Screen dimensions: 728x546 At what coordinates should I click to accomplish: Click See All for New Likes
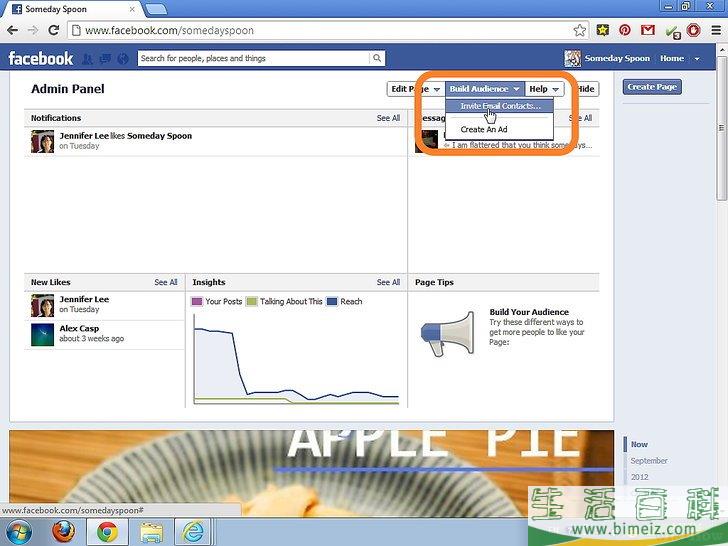tap(166, 282)
